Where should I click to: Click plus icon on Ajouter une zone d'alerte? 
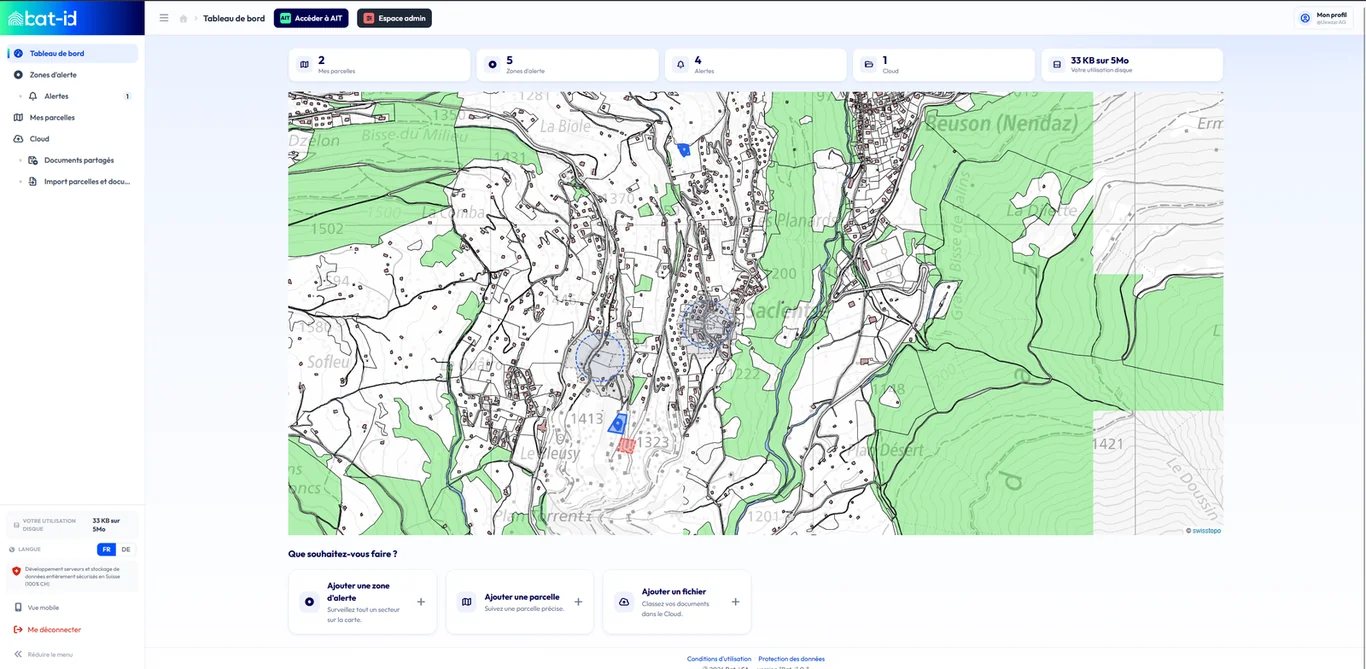421,602
